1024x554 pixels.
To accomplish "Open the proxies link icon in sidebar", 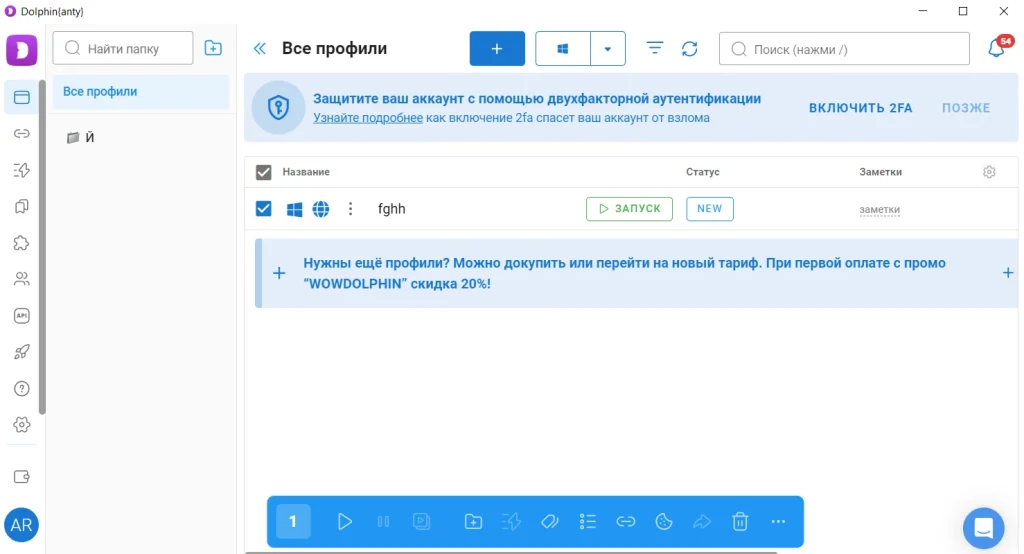I will point(22,134).
